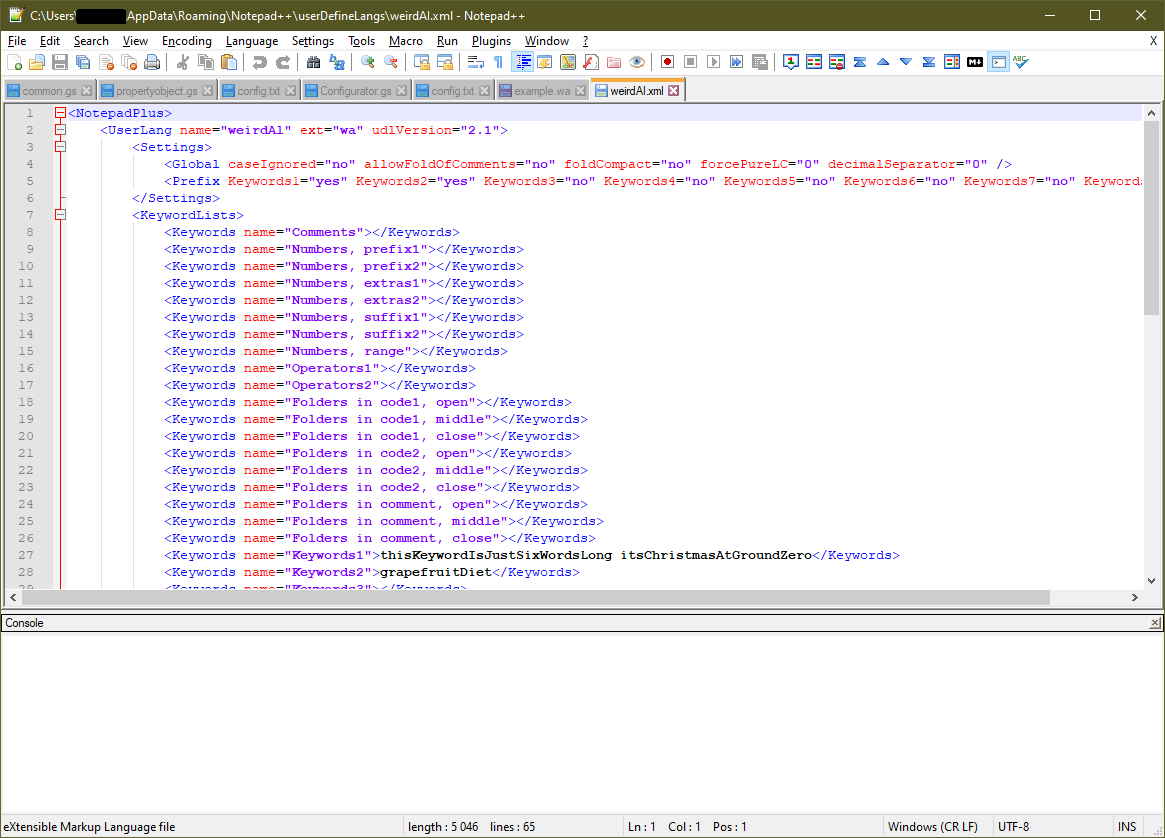Collapse the NotepadPlus node on line 1

click(x=60, y=113)
